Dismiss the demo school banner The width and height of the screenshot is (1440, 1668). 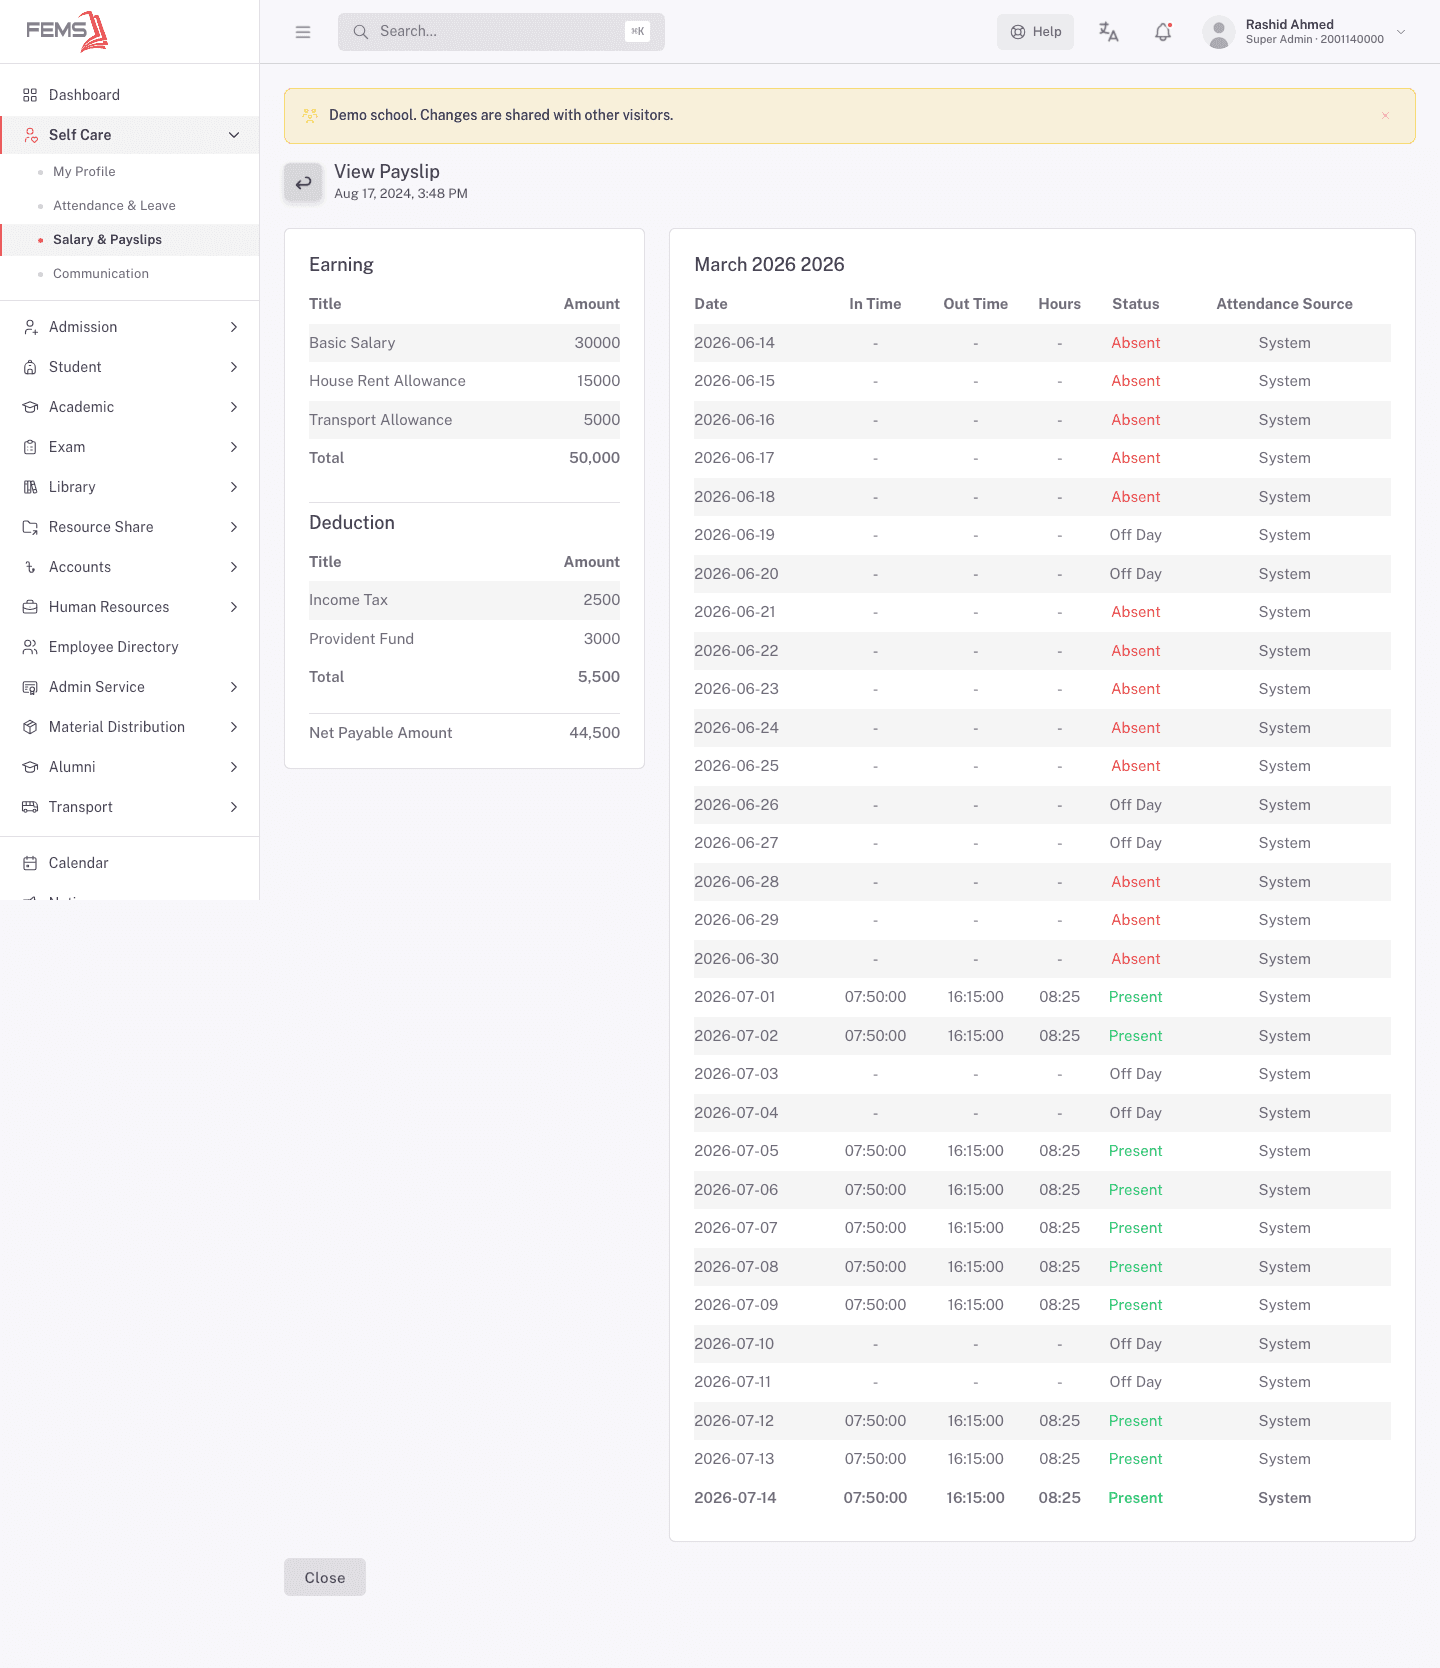click(x=1385, y=116)
